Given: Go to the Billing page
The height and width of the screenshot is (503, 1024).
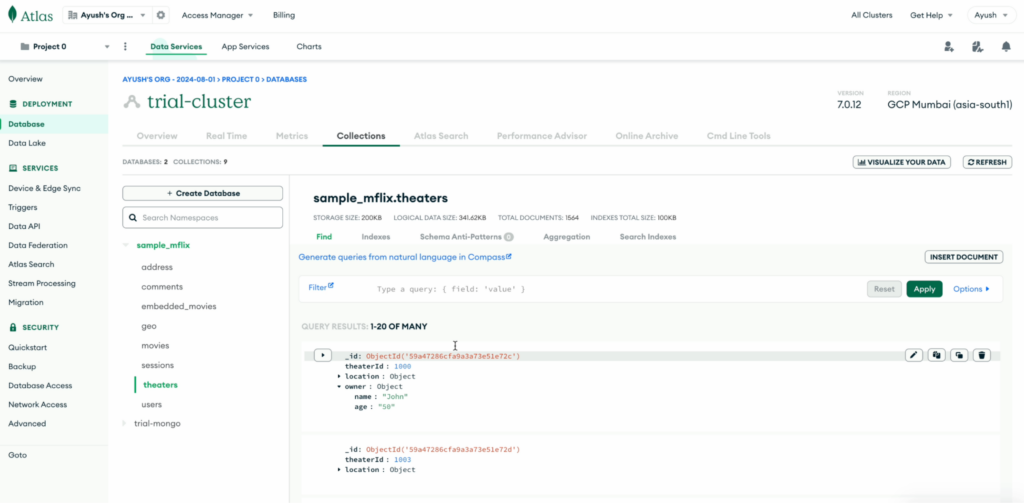Looking at the screenshot, I should tap(283, 15).
